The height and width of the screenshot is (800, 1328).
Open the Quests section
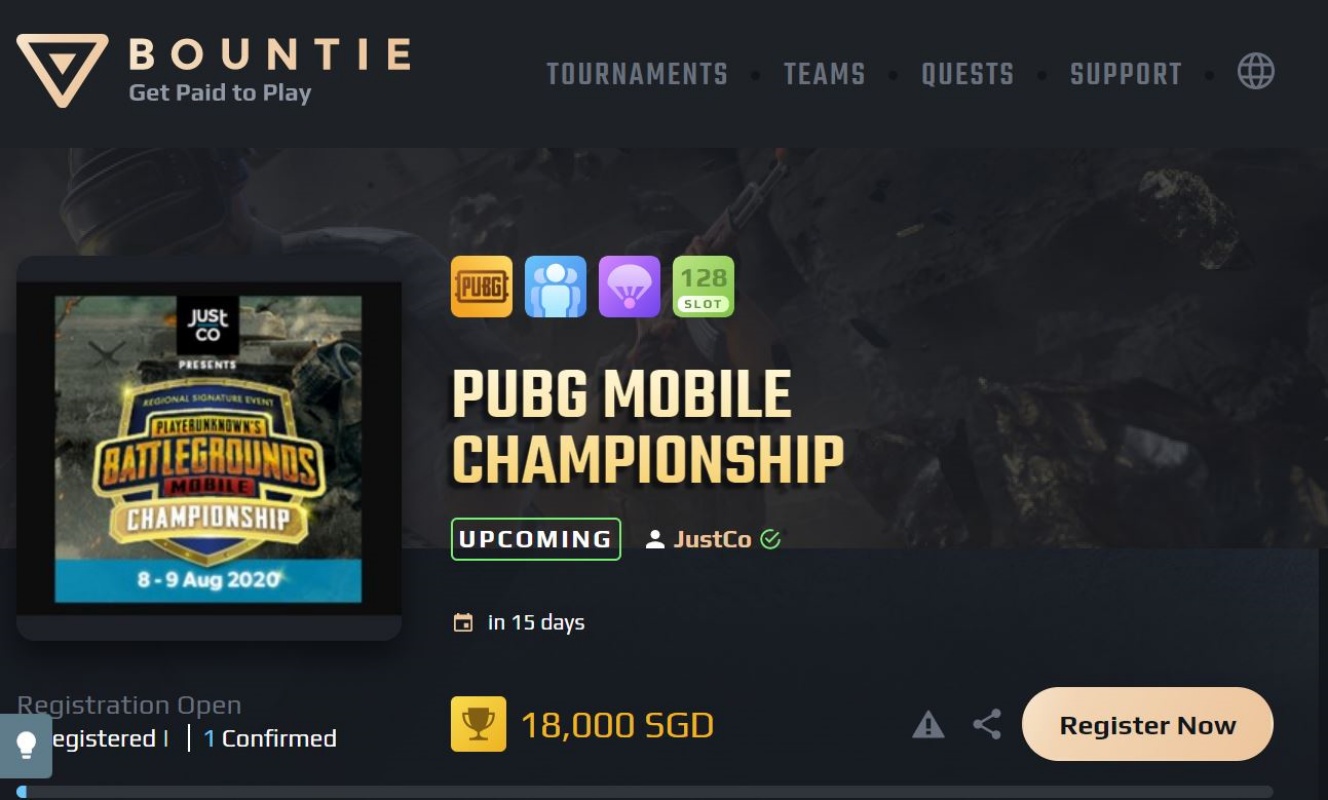tap(967, 74)
